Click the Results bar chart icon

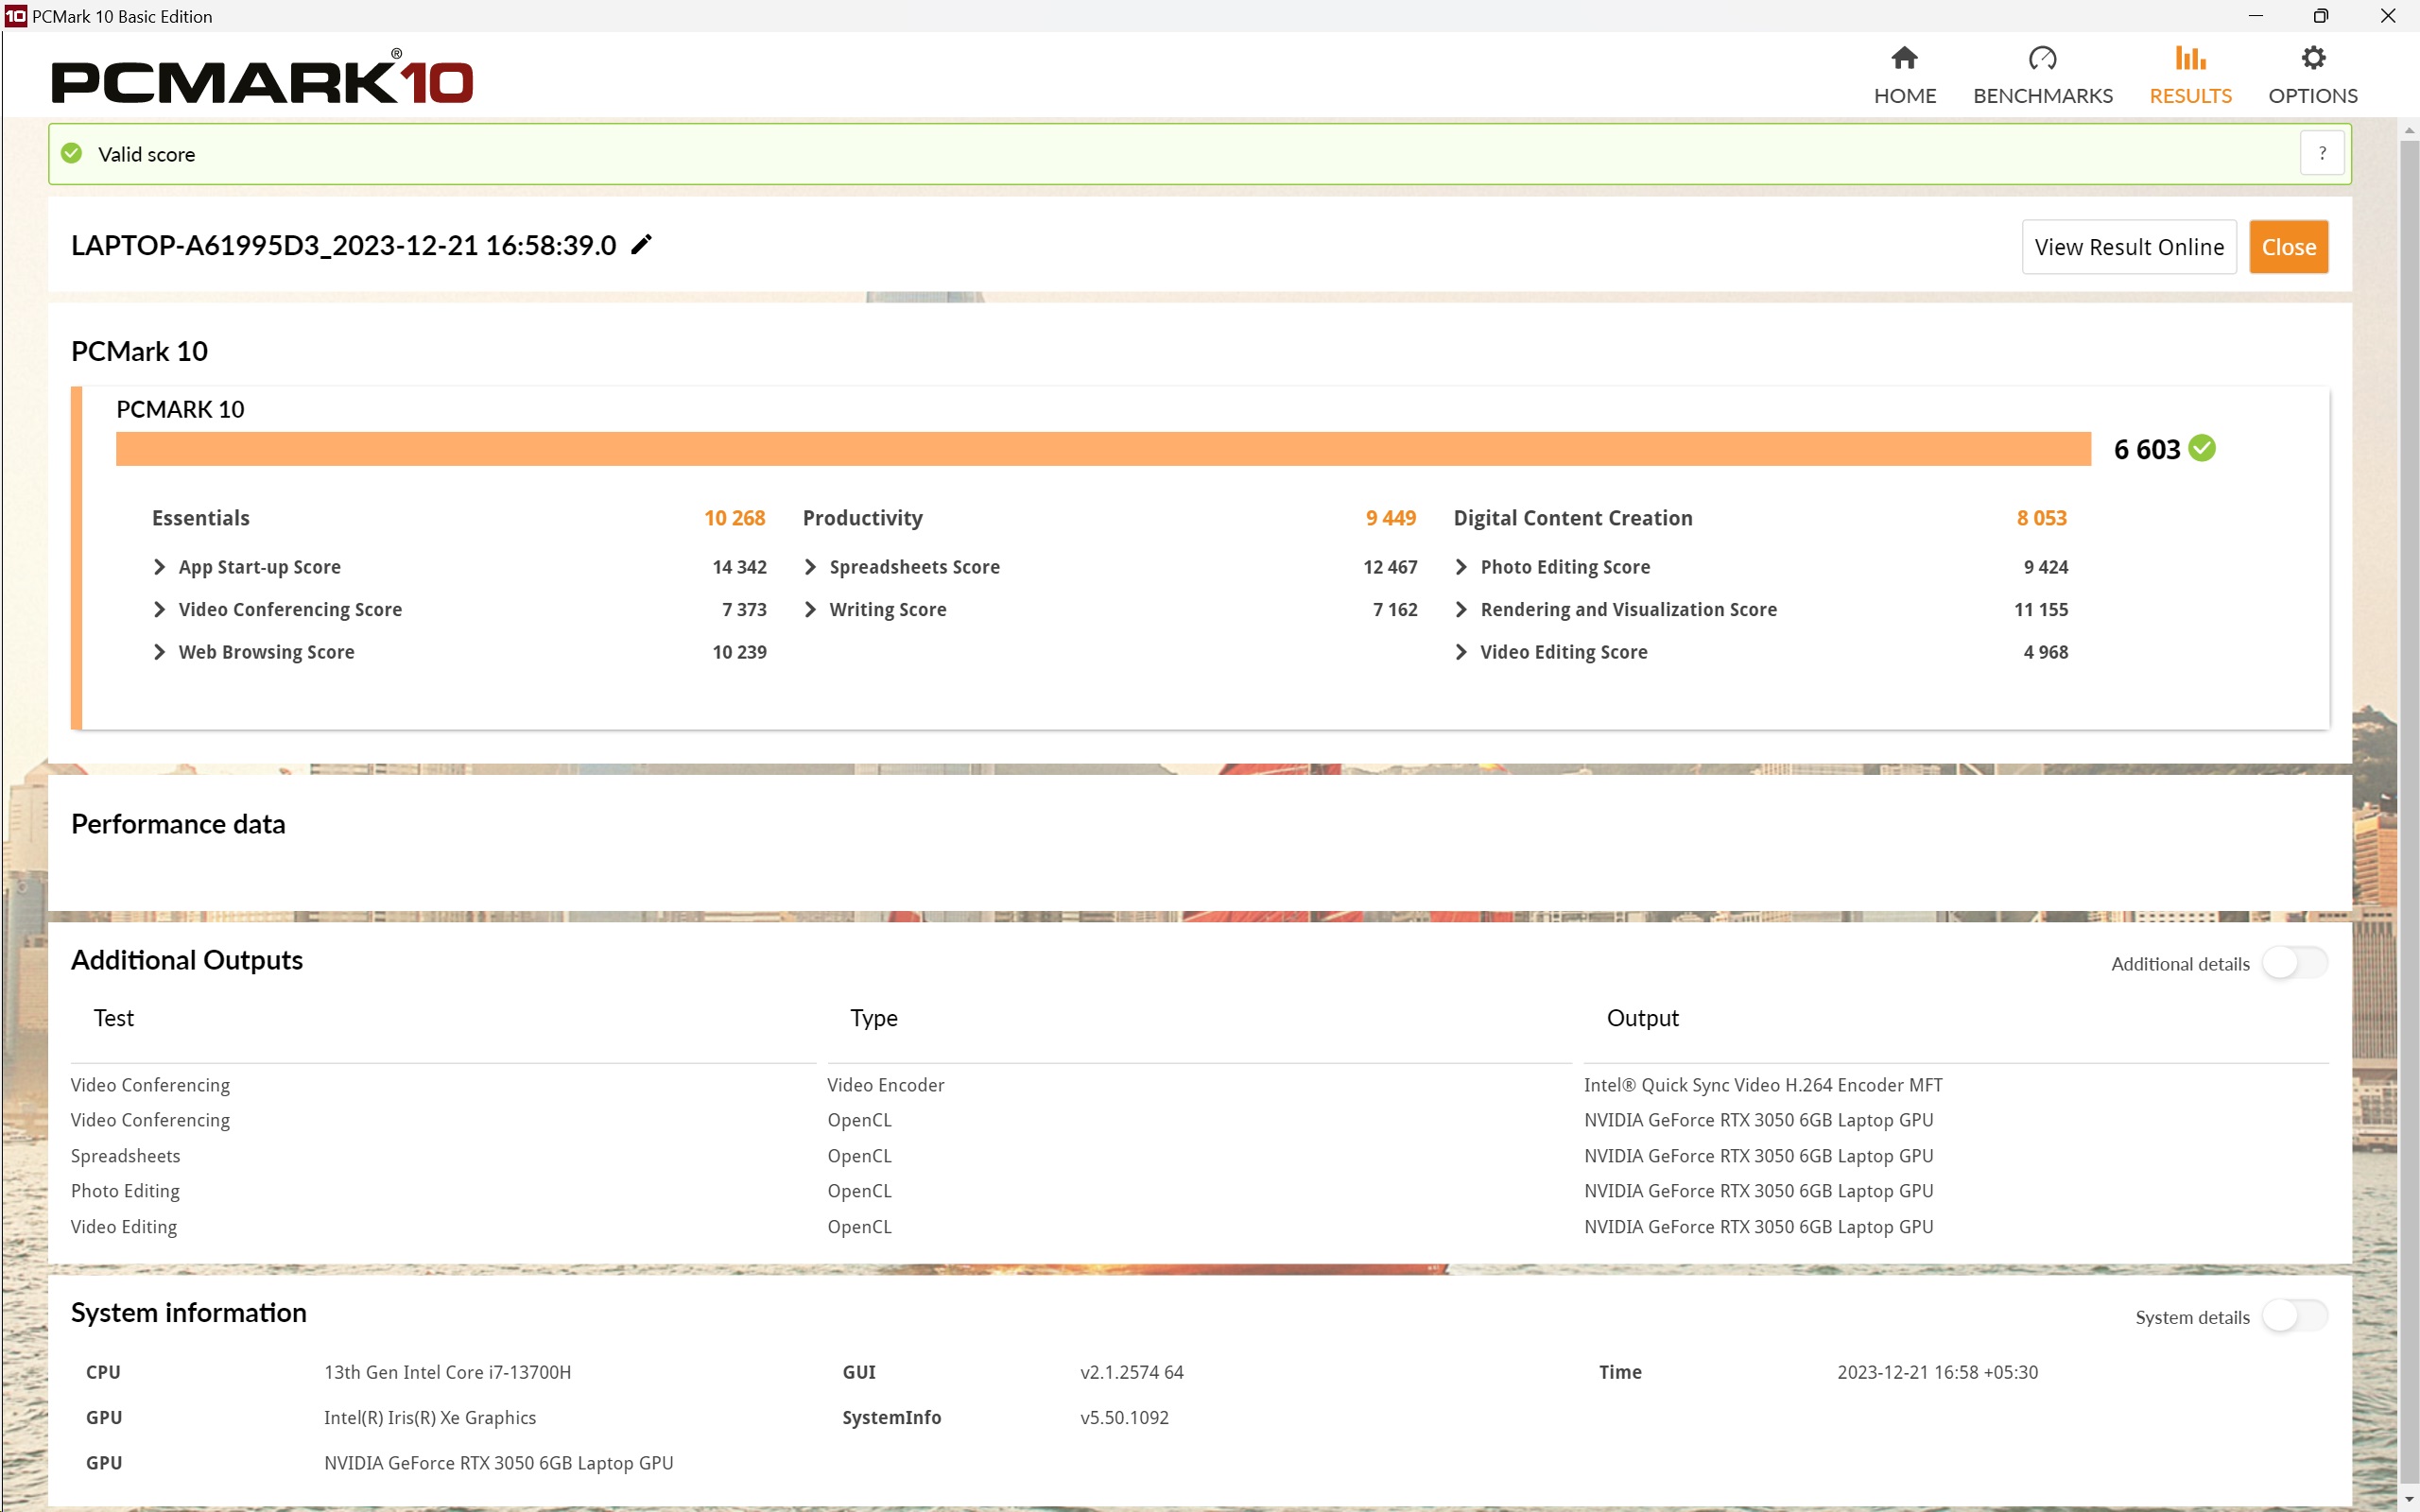2190,58
